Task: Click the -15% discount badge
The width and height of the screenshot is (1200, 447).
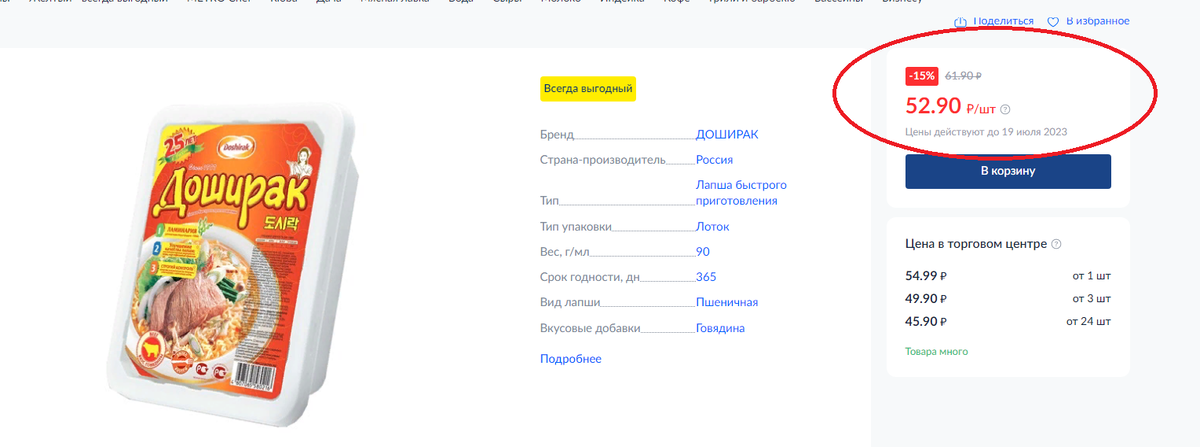Action: (x=921, y=75)
